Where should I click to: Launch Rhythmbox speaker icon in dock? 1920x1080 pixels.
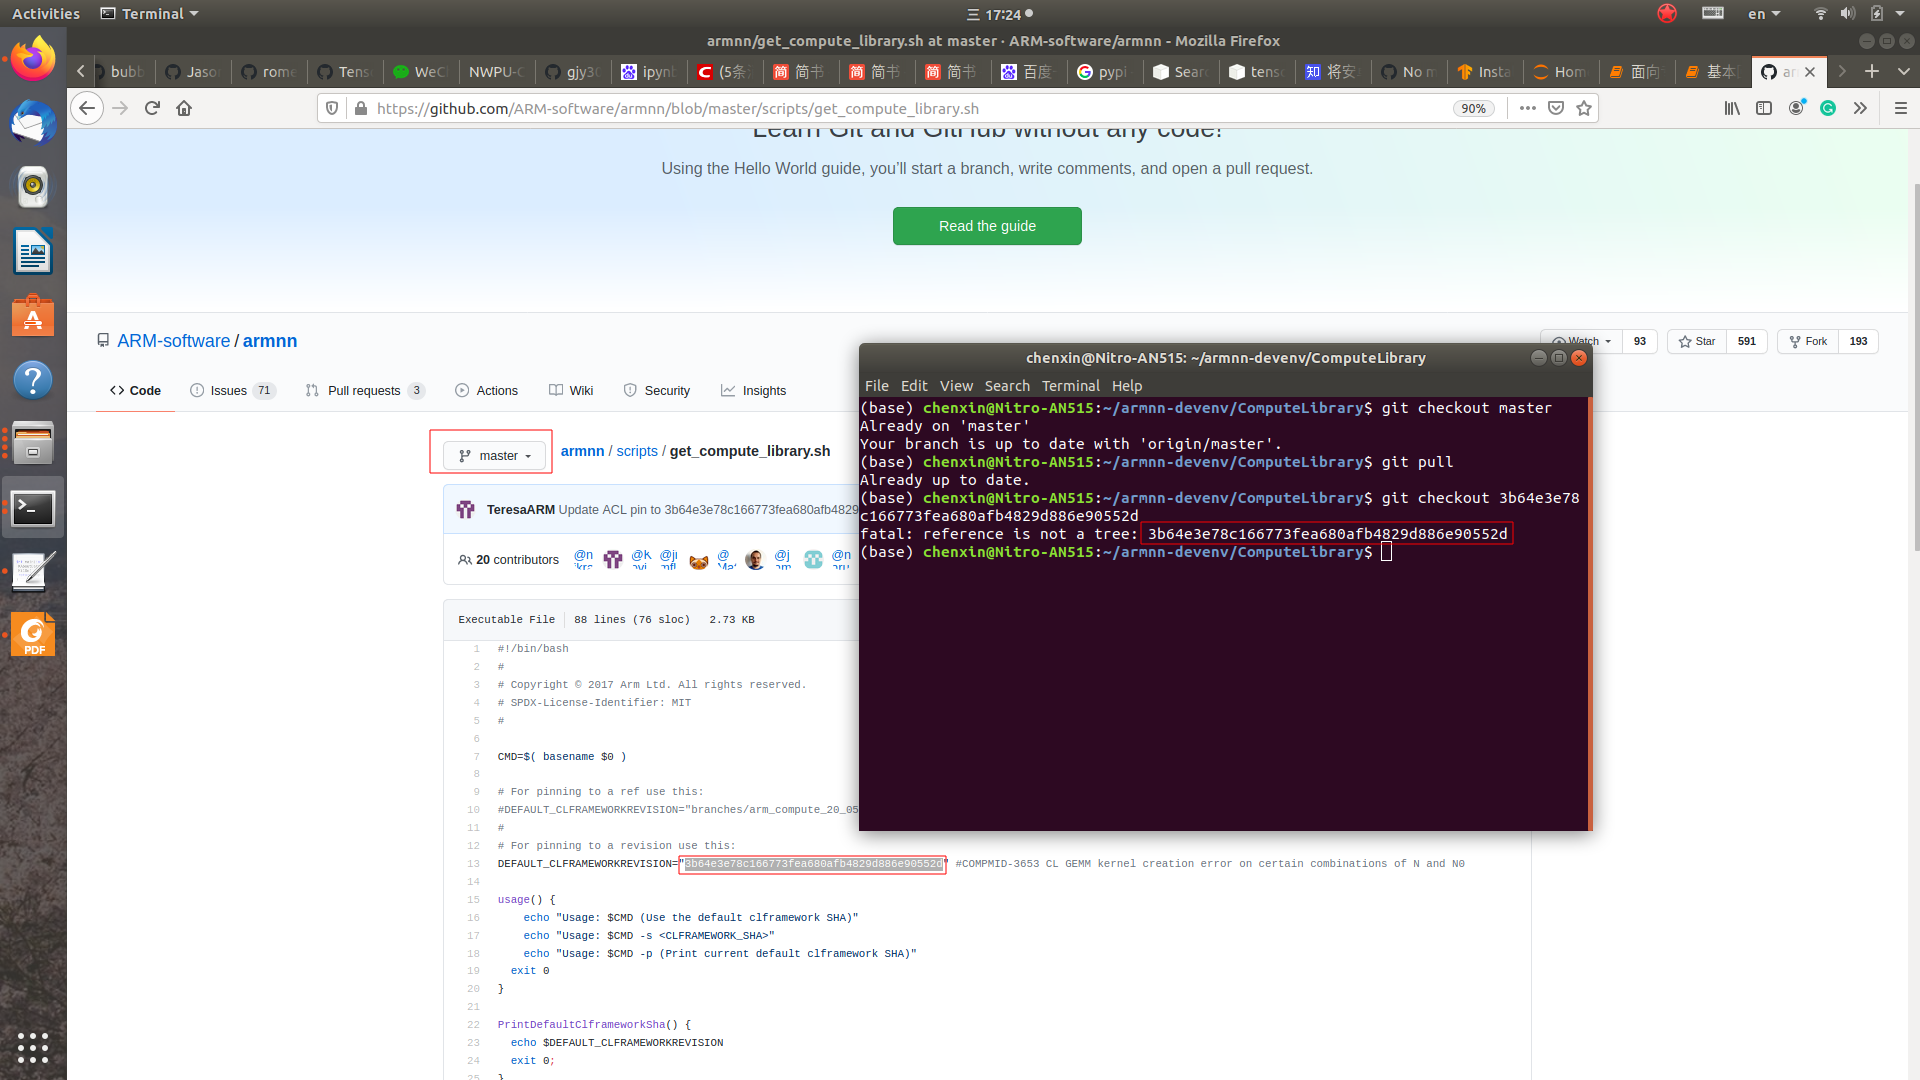coord(33,187)
